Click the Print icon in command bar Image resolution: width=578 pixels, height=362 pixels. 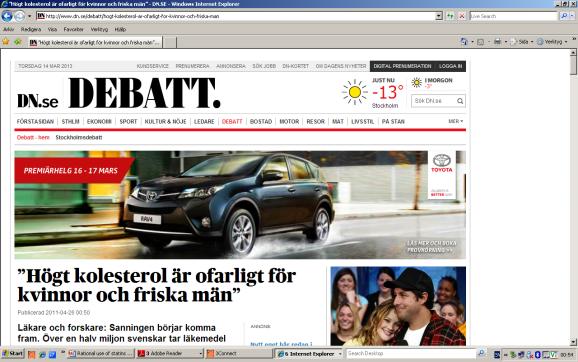click(x=497, y=42)
